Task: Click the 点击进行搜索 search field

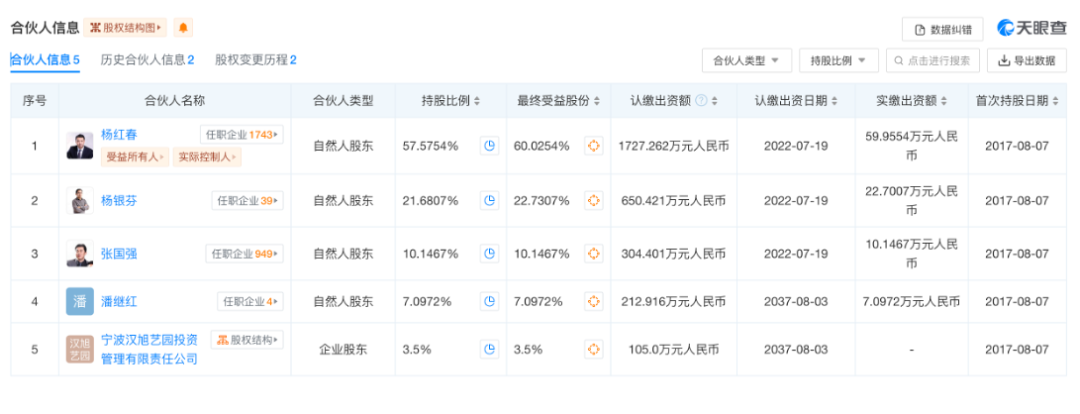Action: (x=932, y=61)
